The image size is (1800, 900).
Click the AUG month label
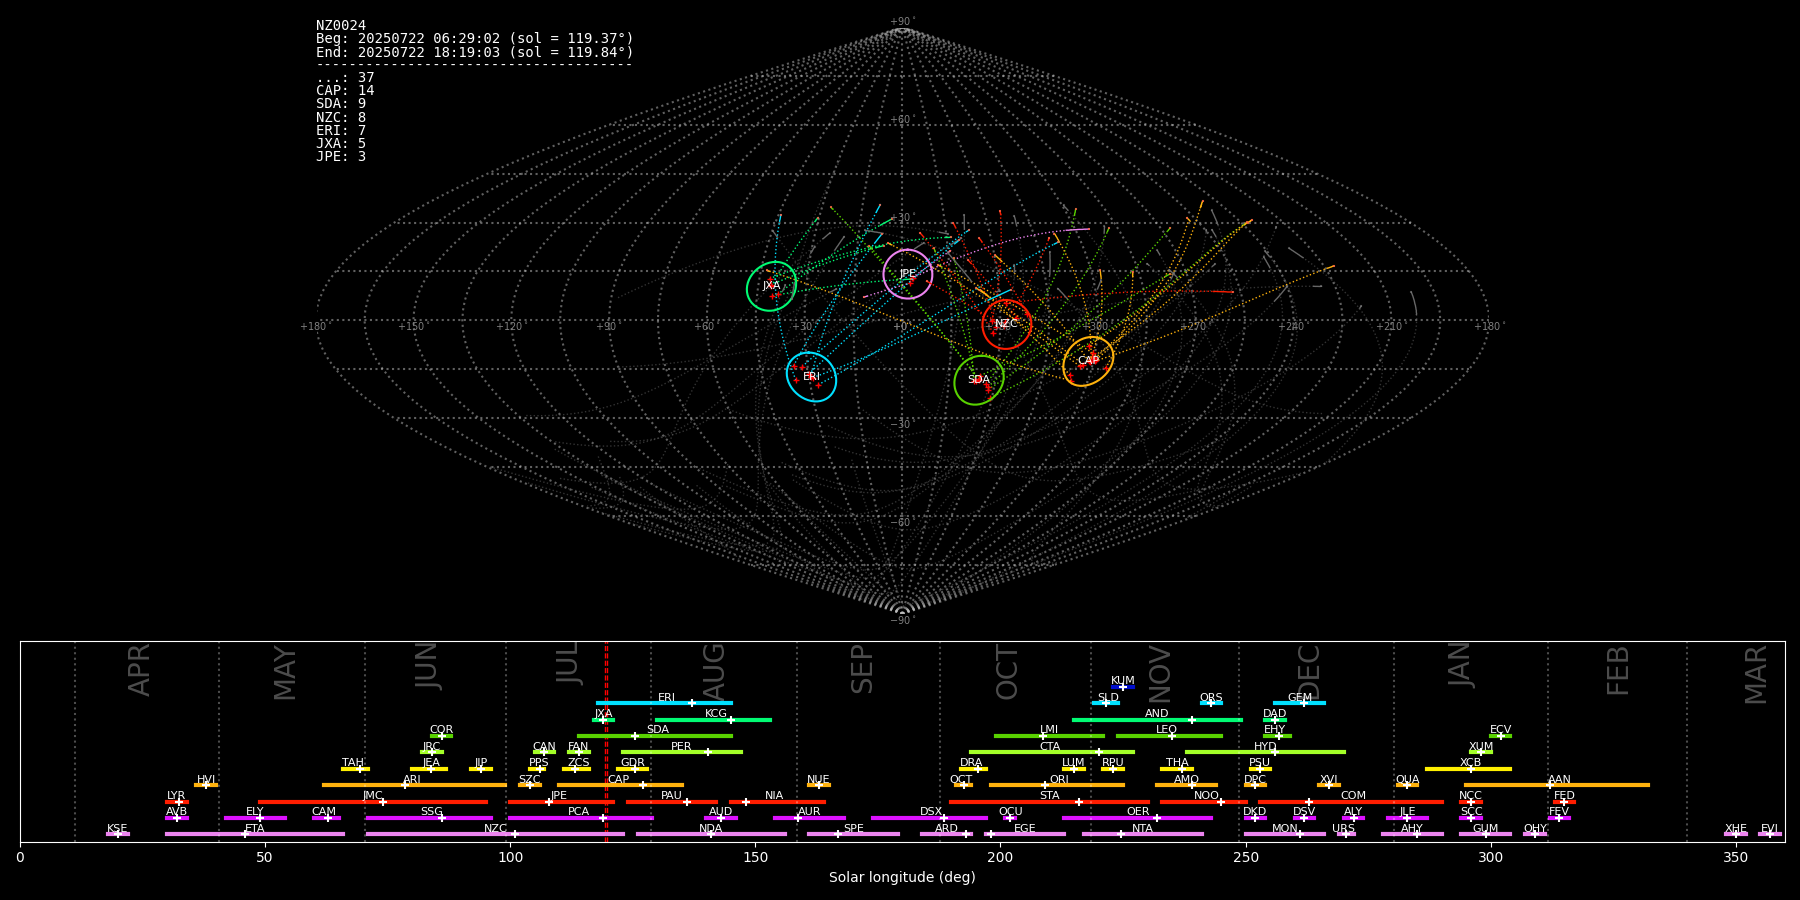(x=714, y=672)
